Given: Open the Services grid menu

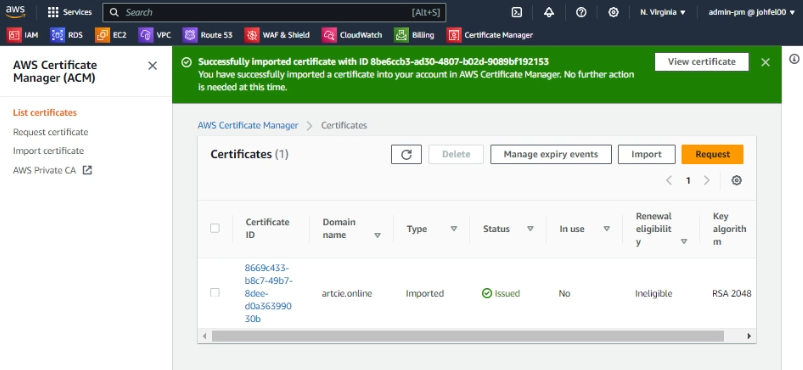Looking at the screenshot, I should 70,12.
